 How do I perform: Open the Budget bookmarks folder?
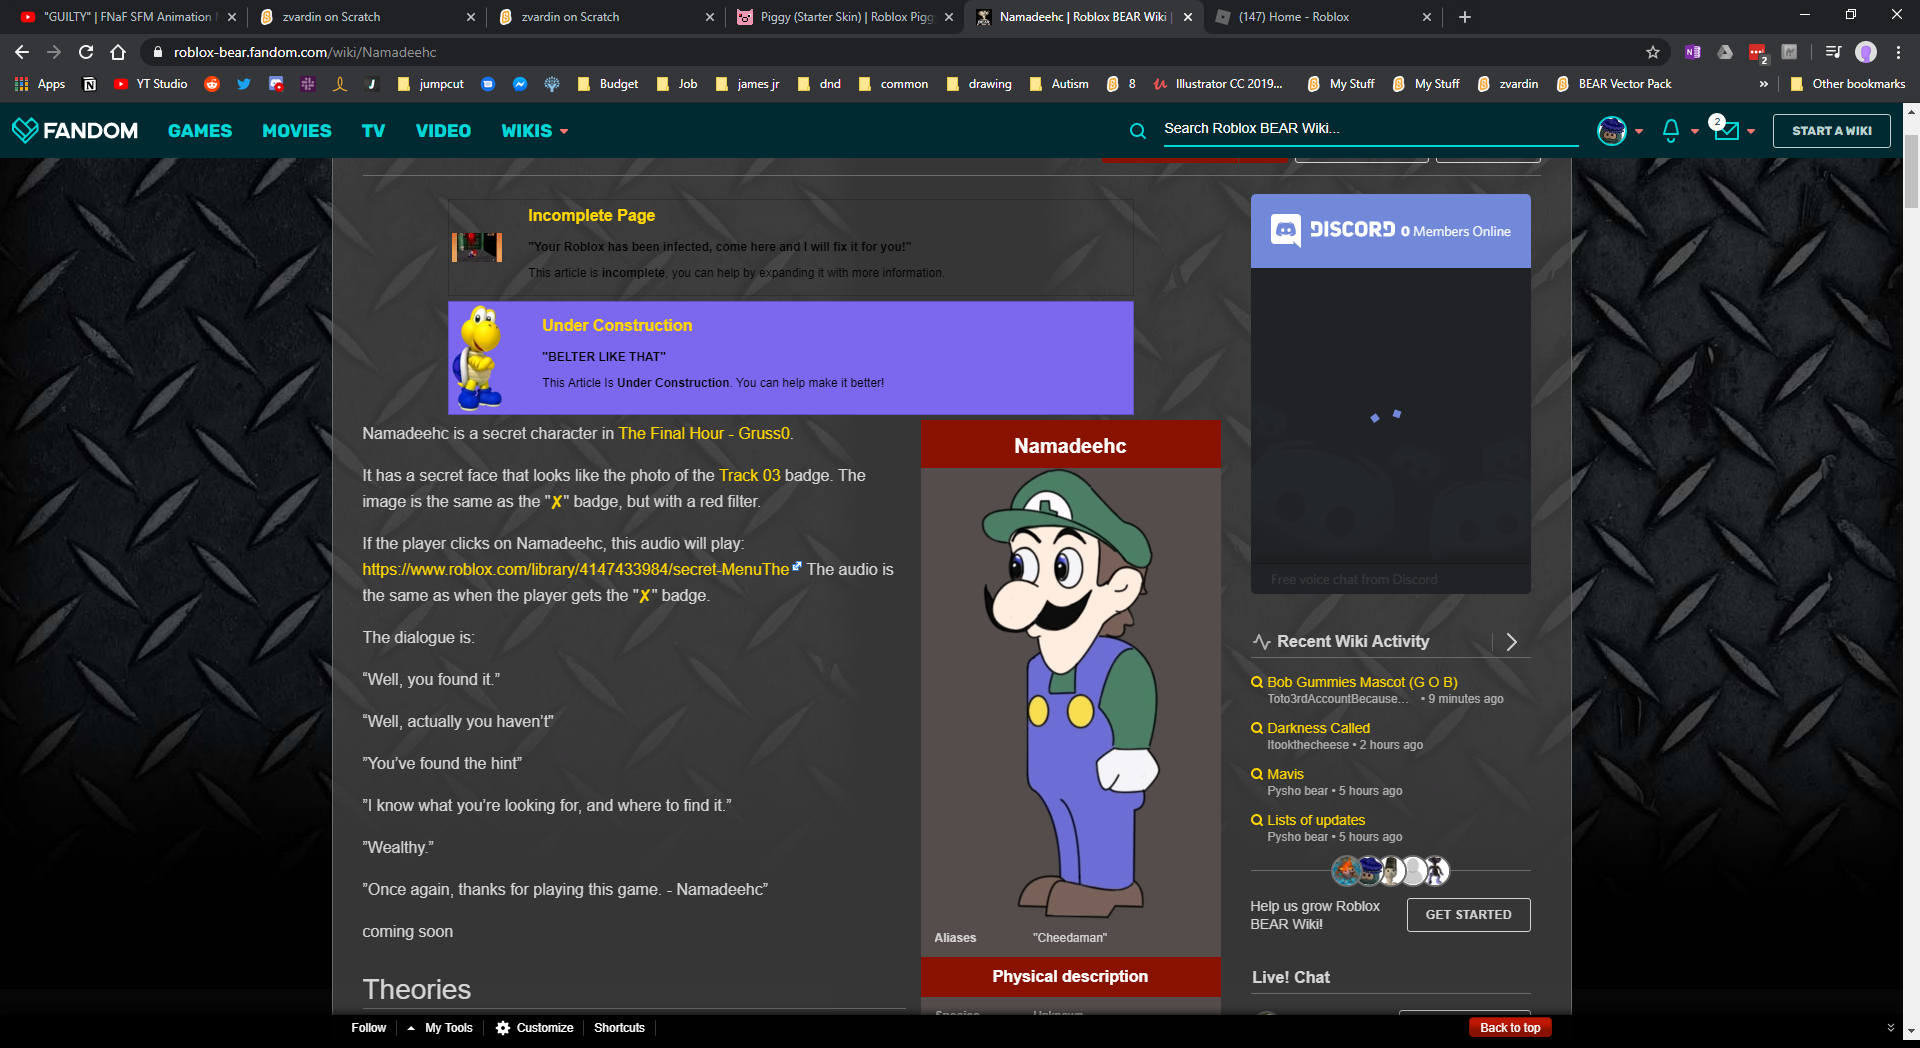click(608, 84)
